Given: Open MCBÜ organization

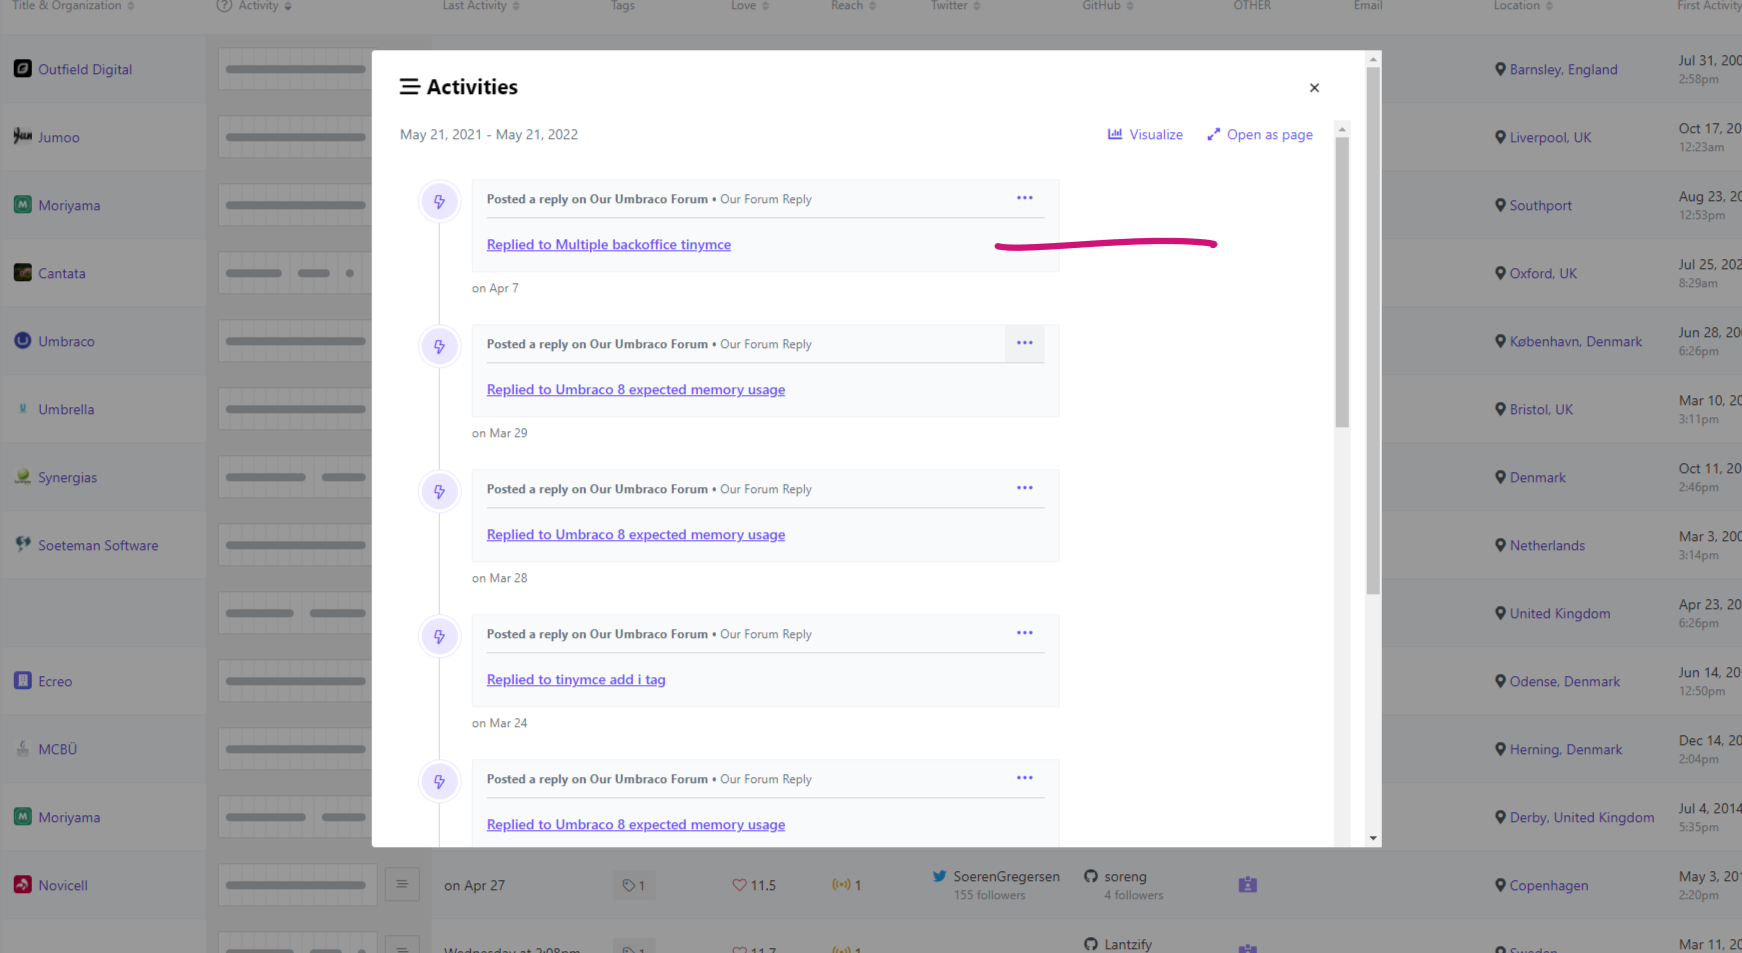Looking at the screenshot, I should (x=58, y=749).
